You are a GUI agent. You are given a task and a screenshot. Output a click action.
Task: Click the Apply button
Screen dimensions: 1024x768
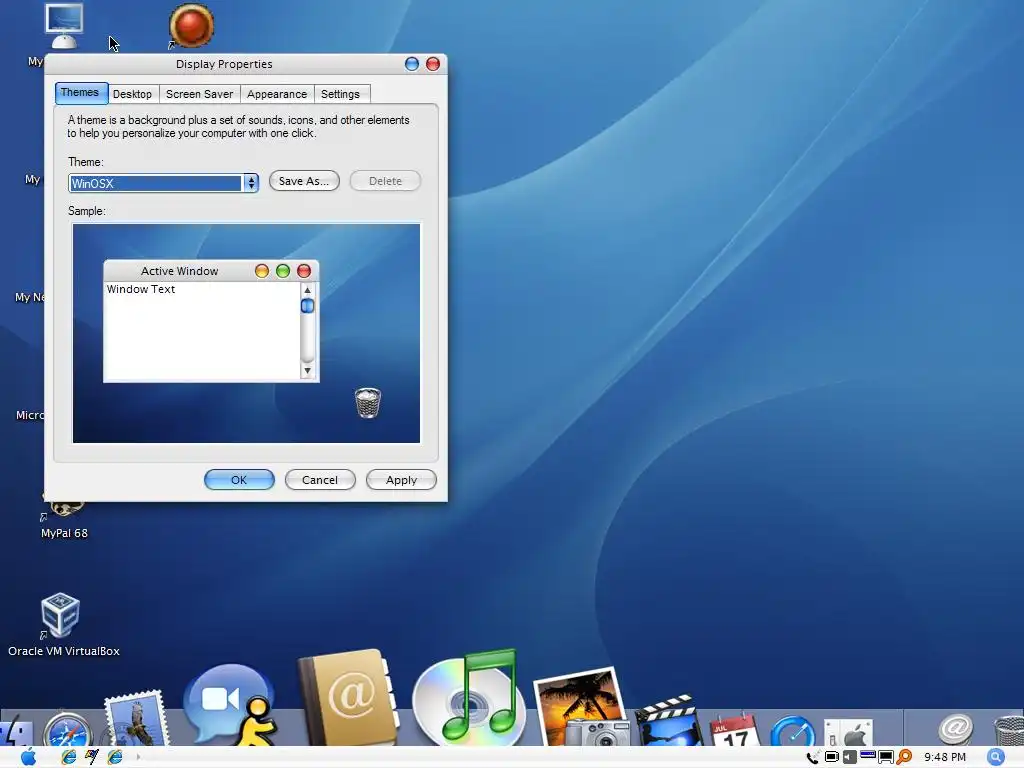tap(401, 480)
